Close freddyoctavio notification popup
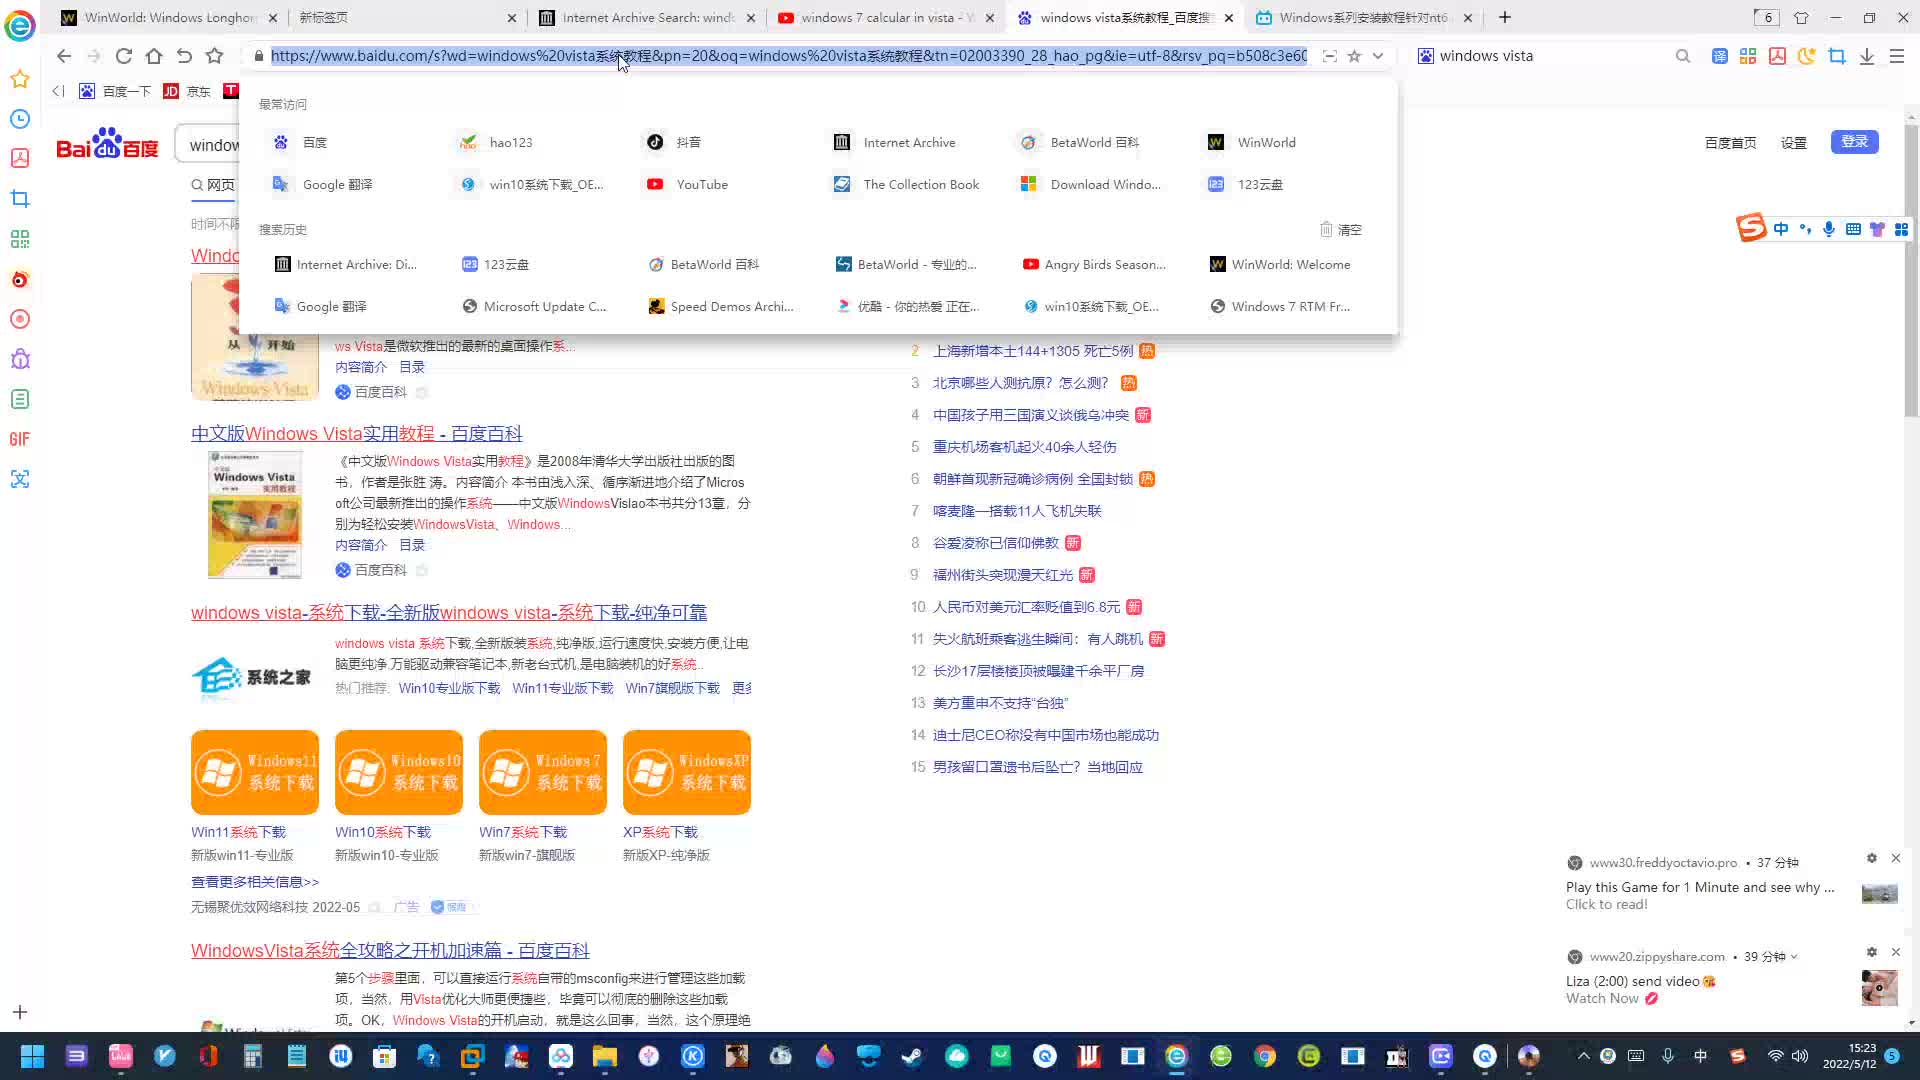The height and width of the screenshot is (1080, 1920). [1896, 858]
